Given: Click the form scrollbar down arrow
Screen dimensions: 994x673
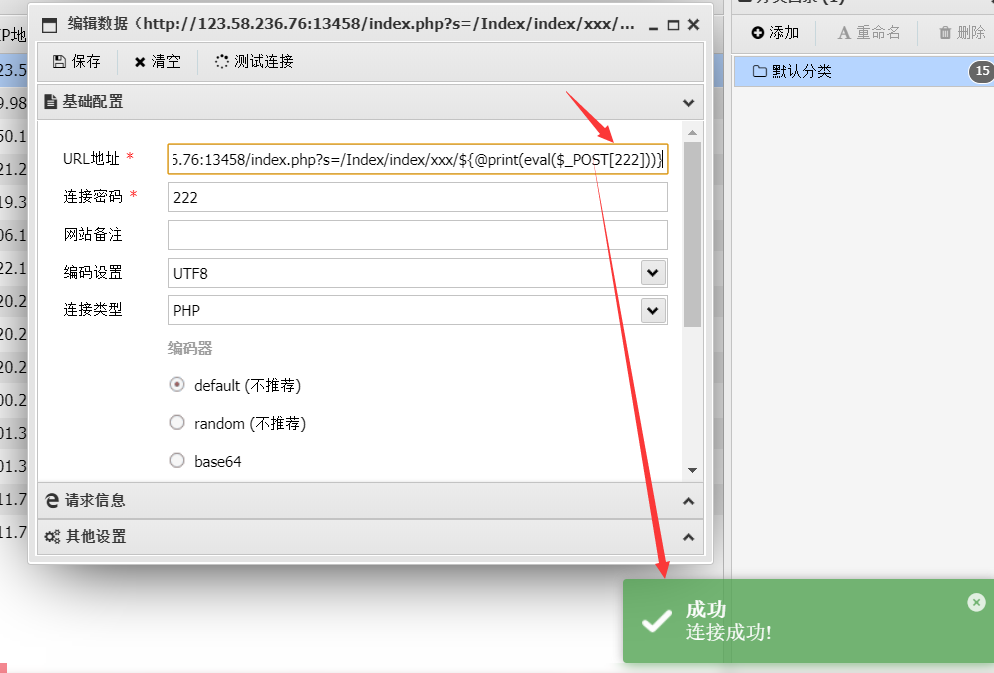Looking at the screenshot, I should pyautogui.click(x=692, y=470).
